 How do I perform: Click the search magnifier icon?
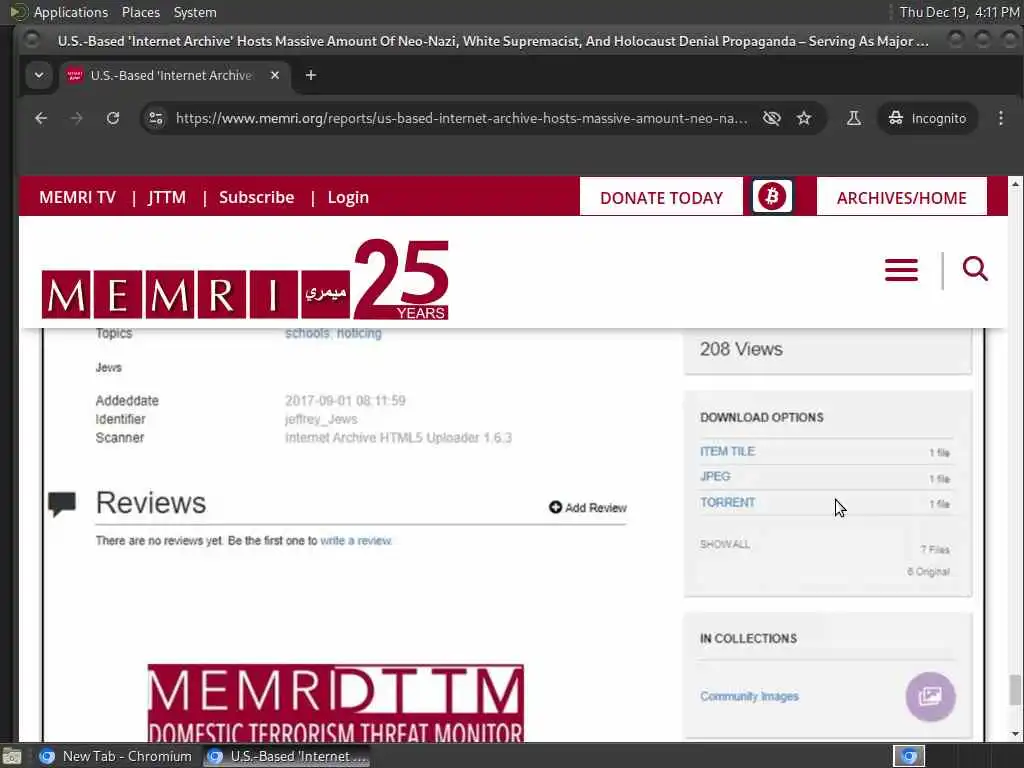[975, 268]
